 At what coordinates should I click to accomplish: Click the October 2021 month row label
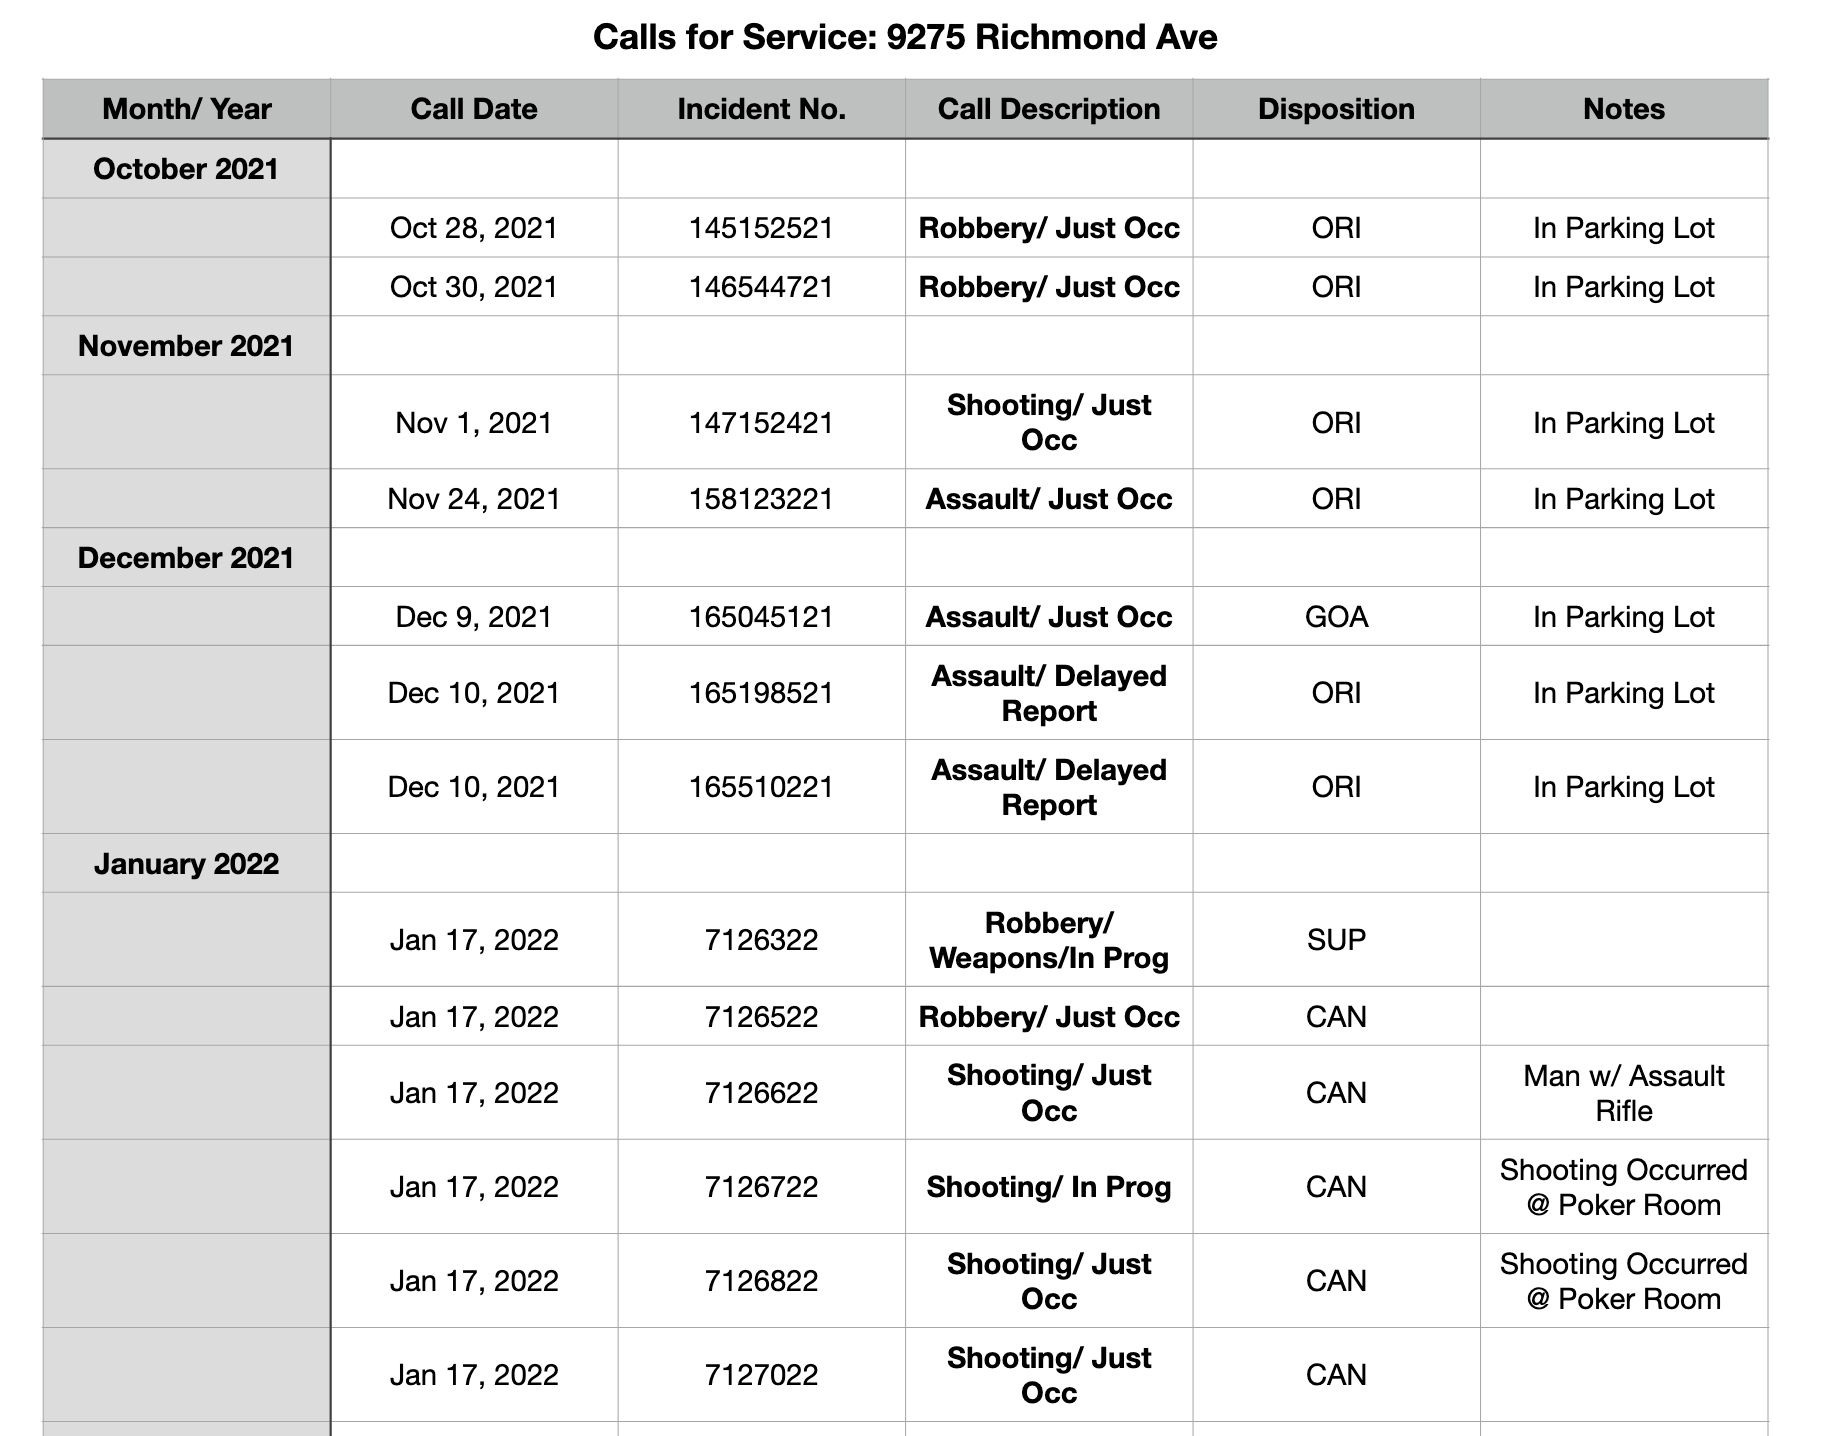(x=186, y=169)
